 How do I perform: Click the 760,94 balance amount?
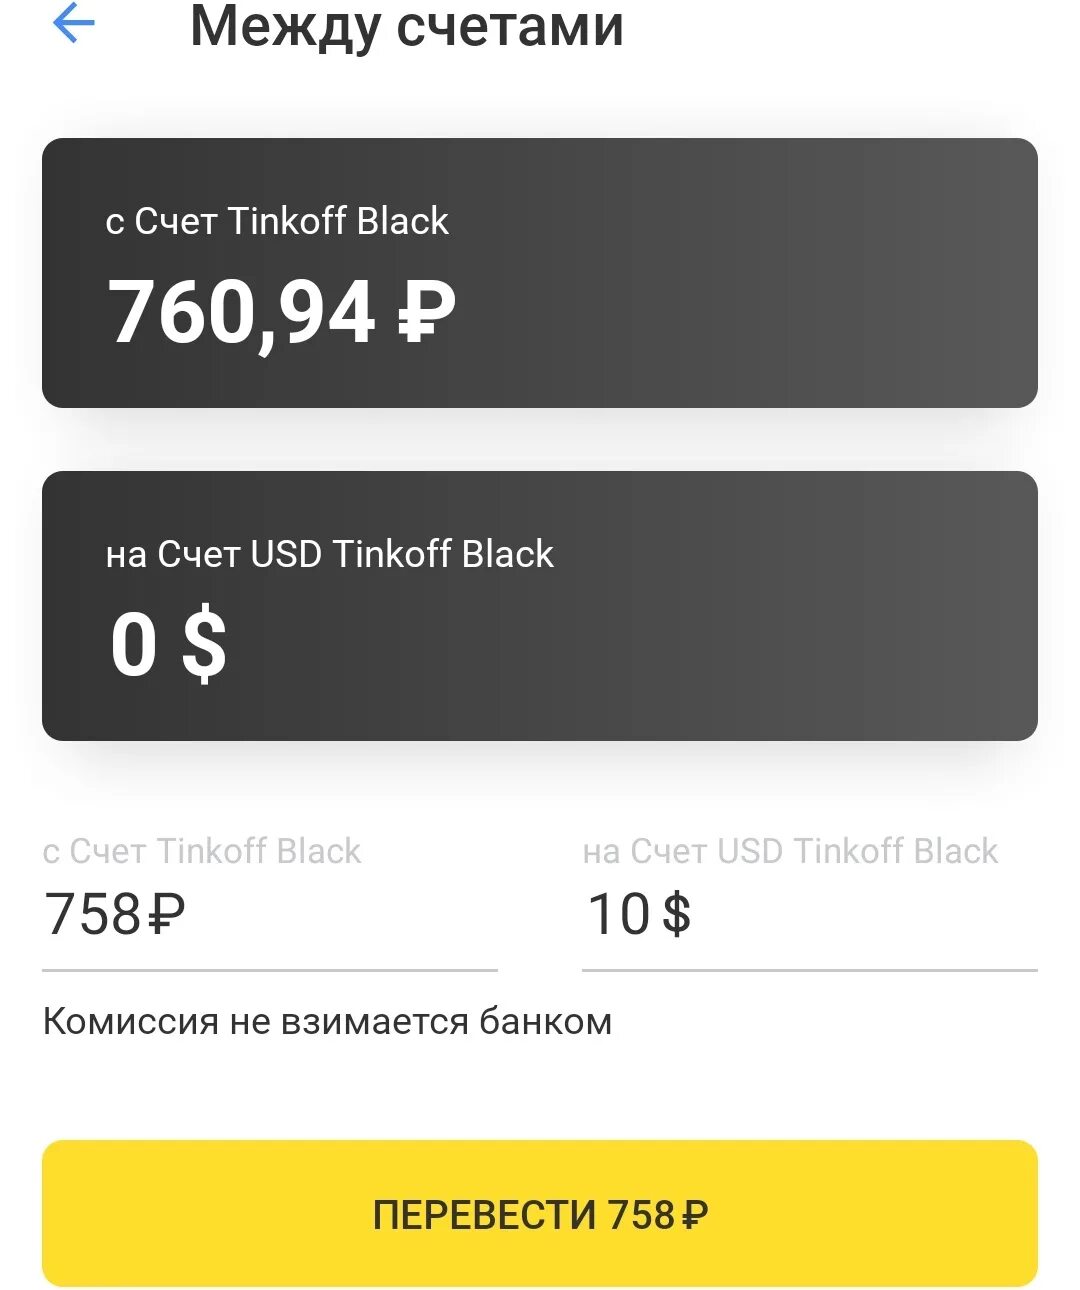click(x=240, y=313)
